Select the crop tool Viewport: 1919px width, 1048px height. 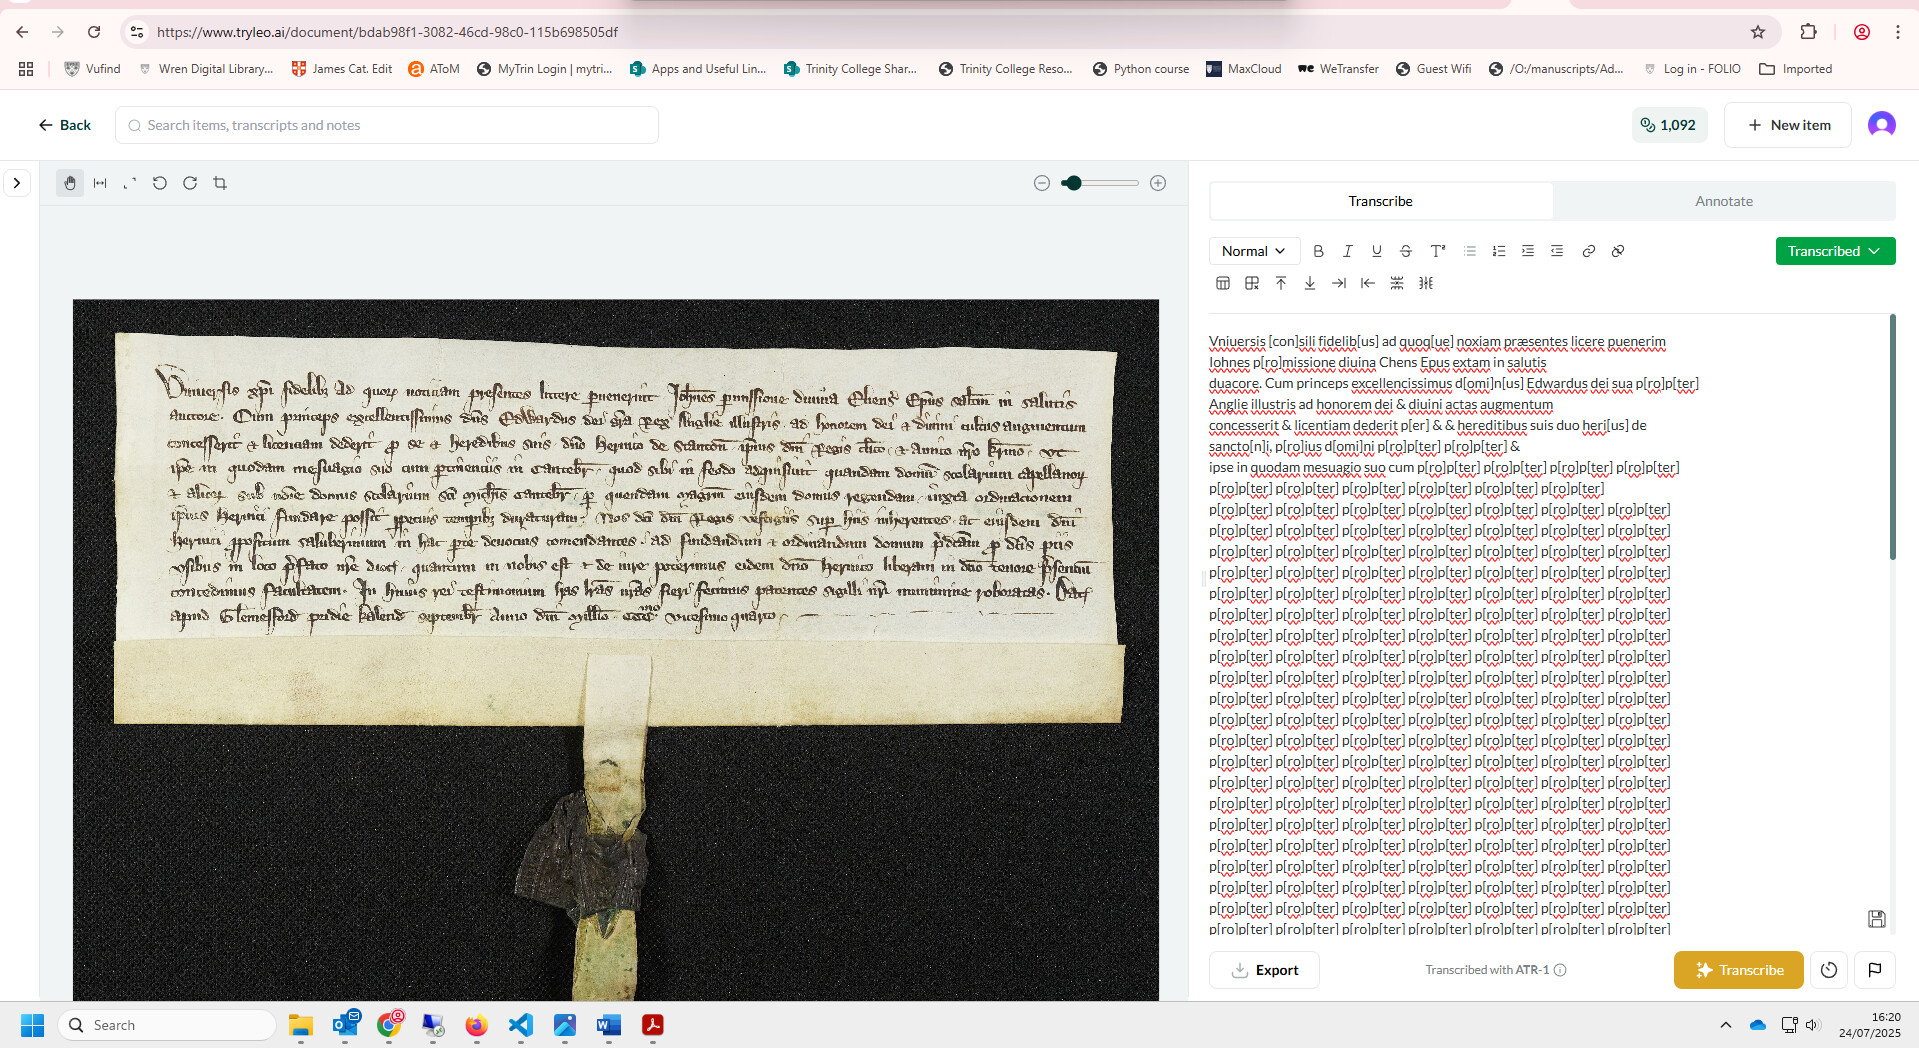point(220,183)
